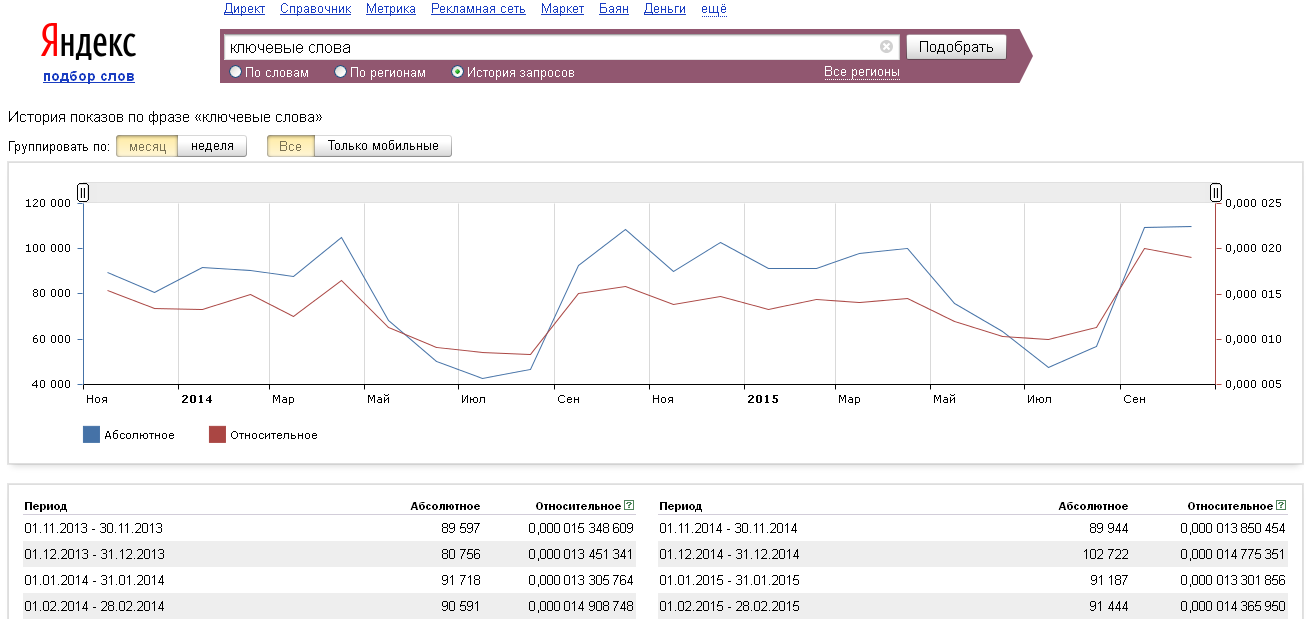
Task: Show Только мобильные statistics
Action: tap(383, 146)
